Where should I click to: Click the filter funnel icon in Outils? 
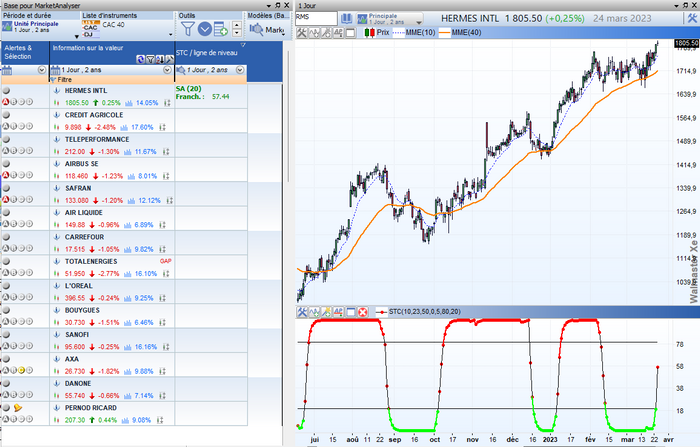pyautogui.click(x=187, y=28)
